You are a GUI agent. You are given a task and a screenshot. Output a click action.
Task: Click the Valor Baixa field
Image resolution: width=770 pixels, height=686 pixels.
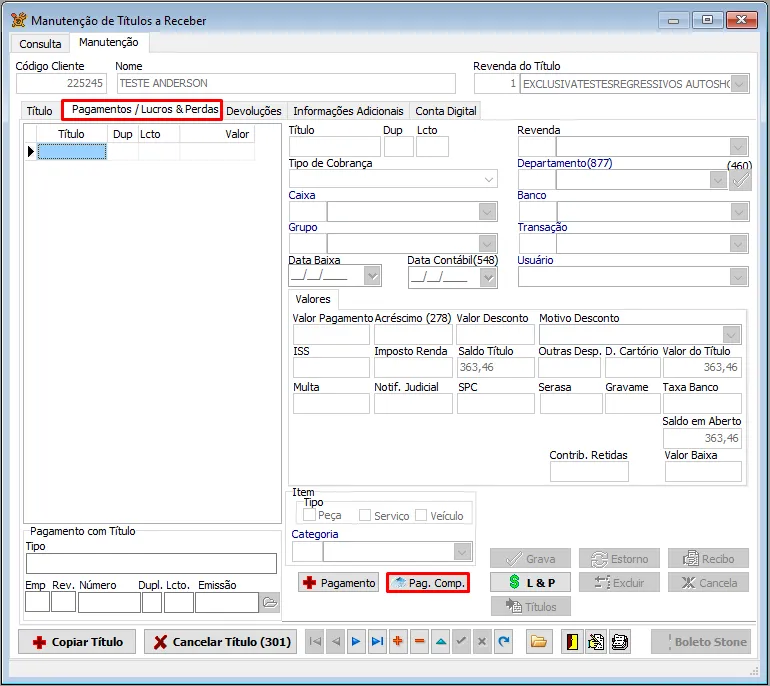coord(703,472)
